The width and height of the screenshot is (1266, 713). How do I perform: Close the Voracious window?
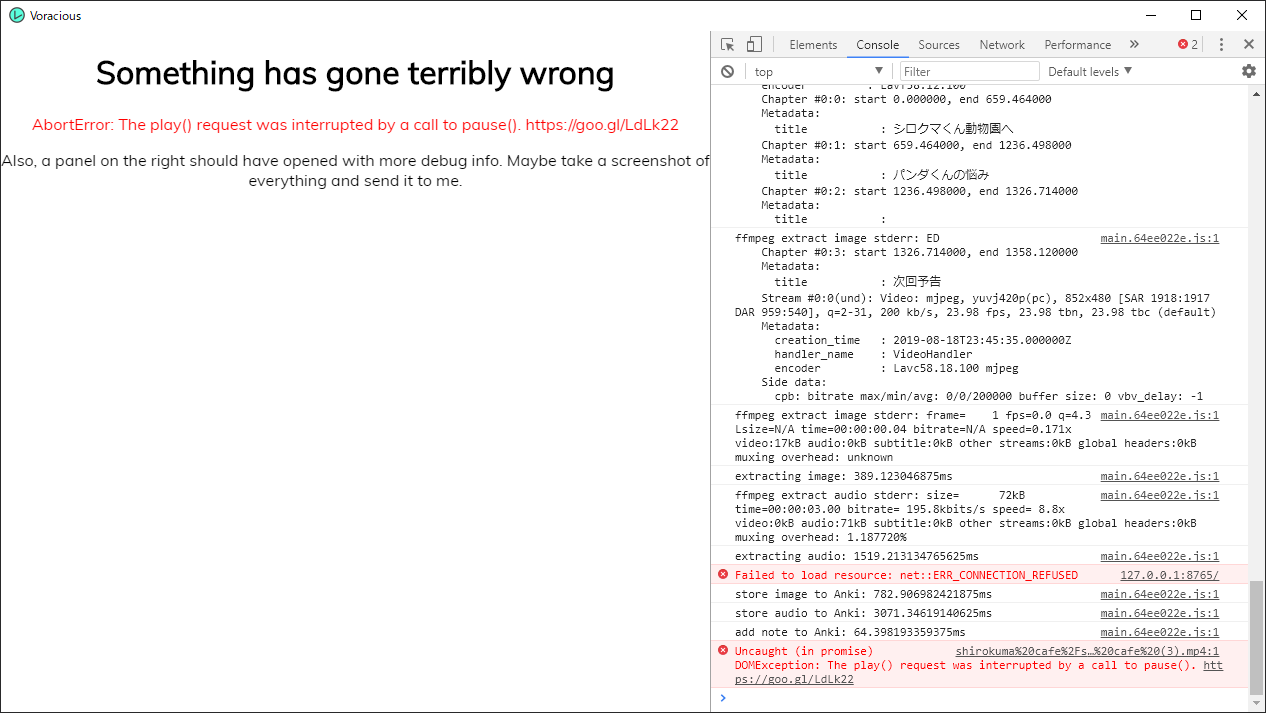pyautogui.click(x=1242, y=15)
